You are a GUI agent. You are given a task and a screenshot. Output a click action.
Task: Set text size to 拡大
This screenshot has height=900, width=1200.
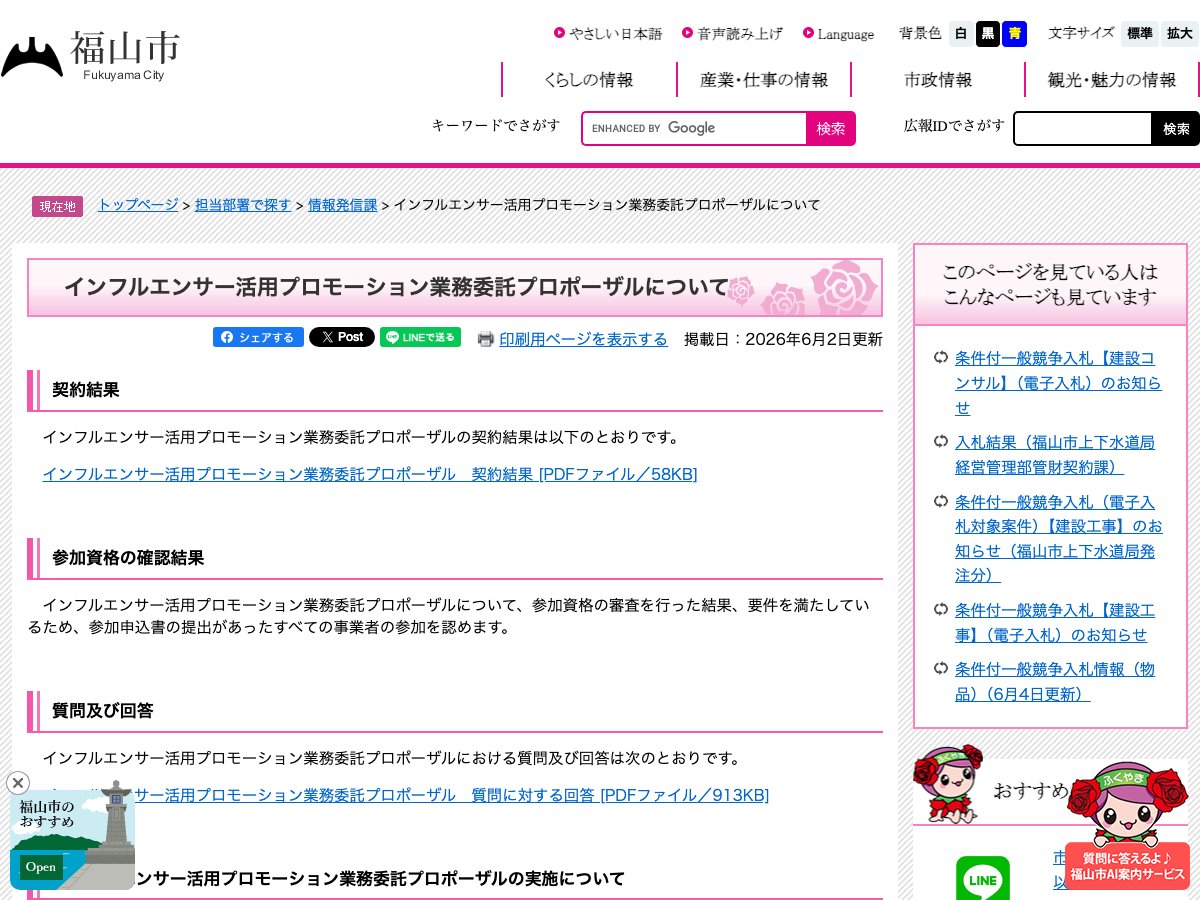tap(1180, 34)
